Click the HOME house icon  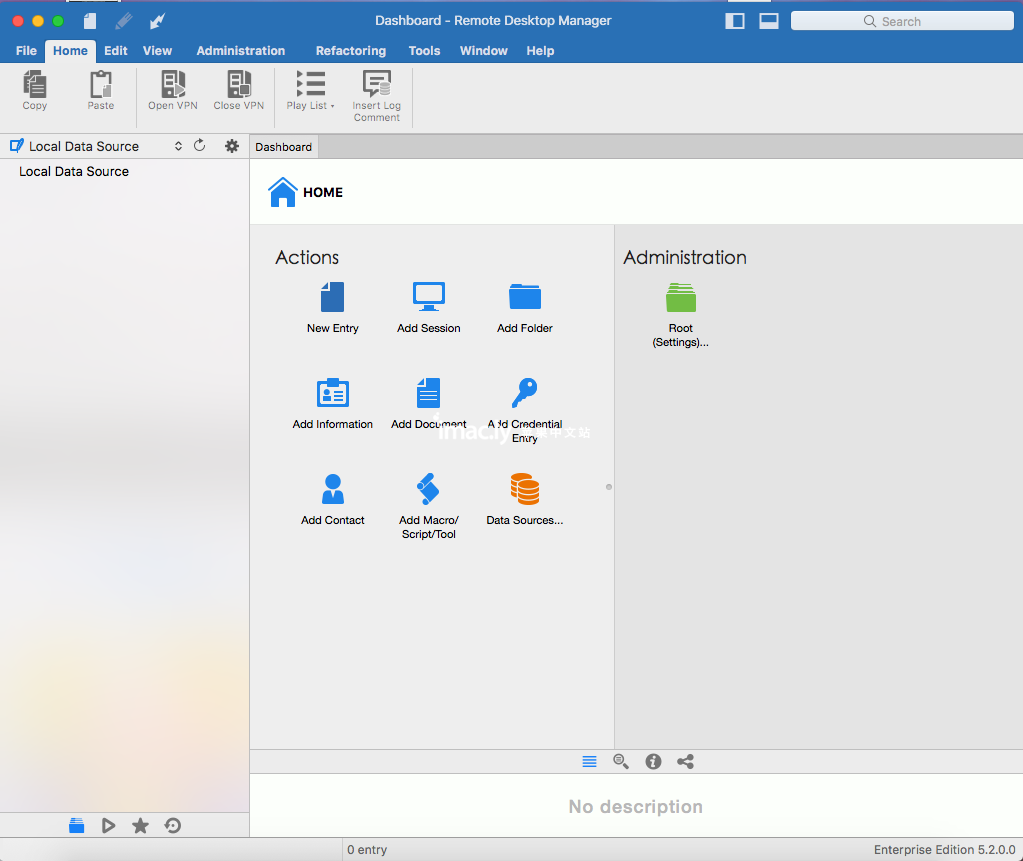(x=283, y=192)
